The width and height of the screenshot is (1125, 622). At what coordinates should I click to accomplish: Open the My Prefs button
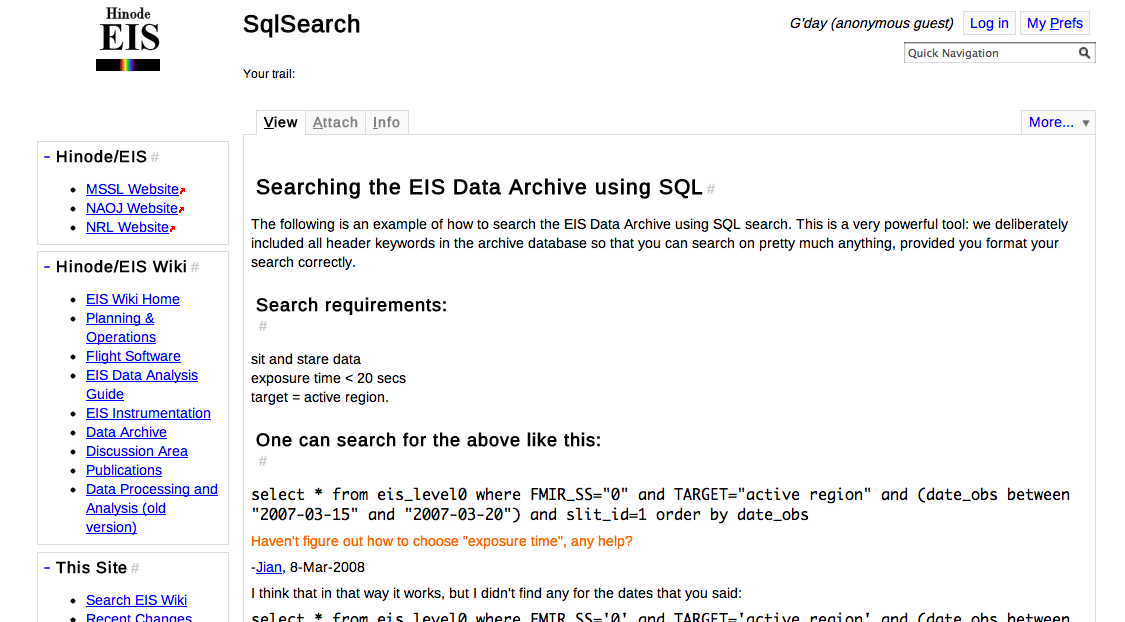(1054, 23)
